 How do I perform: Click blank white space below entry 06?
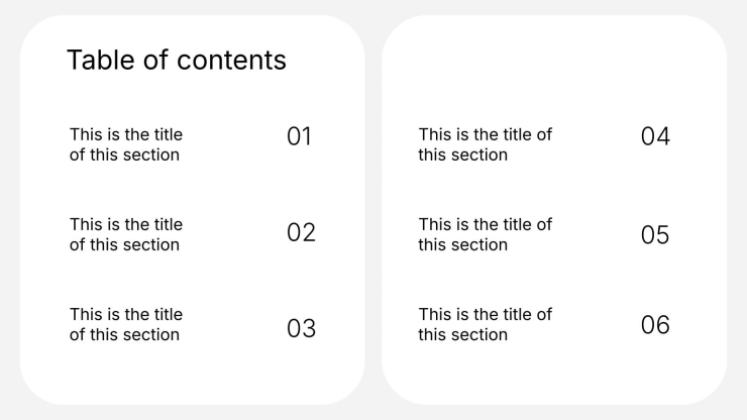[x=553, y=374]
